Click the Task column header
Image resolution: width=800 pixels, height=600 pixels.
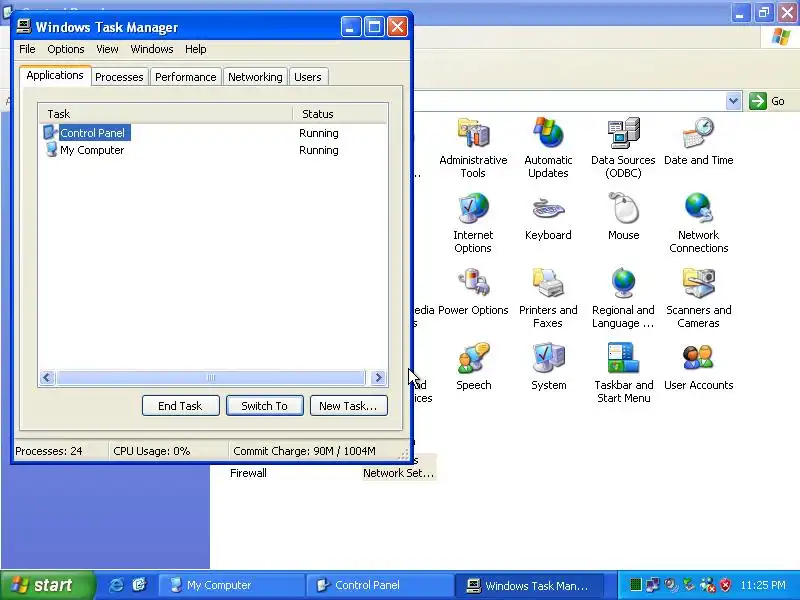[166, 114]
